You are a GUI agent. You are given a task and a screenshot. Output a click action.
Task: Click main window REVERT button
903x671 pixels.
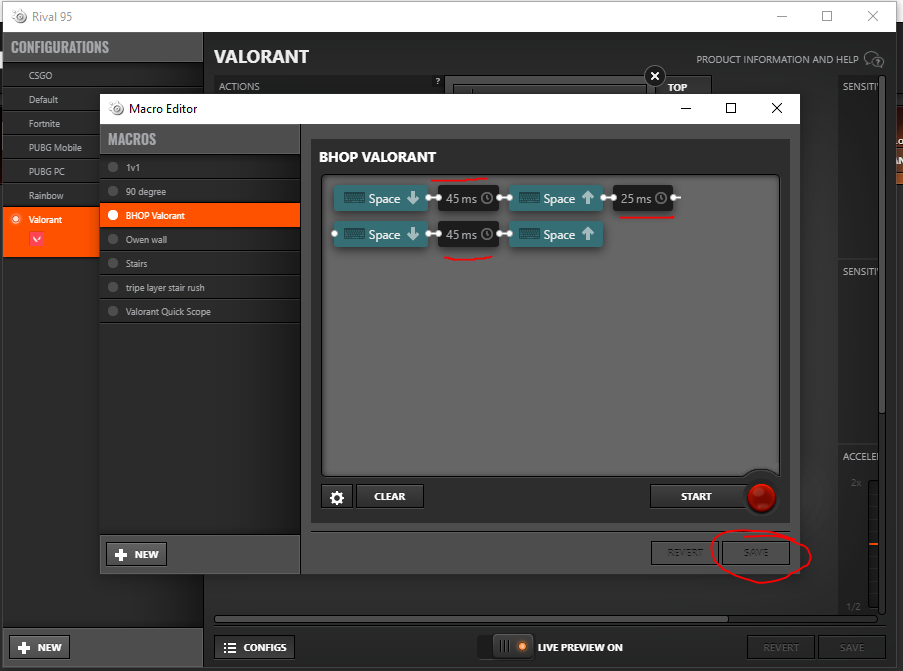pyautogui.click(x=781, y=647)
